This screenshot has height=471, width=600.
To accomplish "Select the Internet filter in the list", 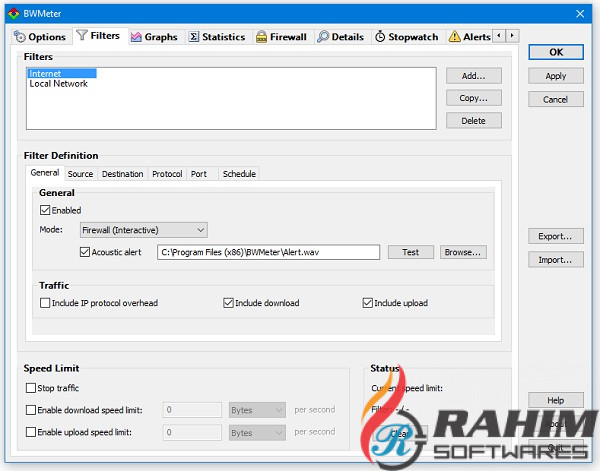I will point(61,73).
